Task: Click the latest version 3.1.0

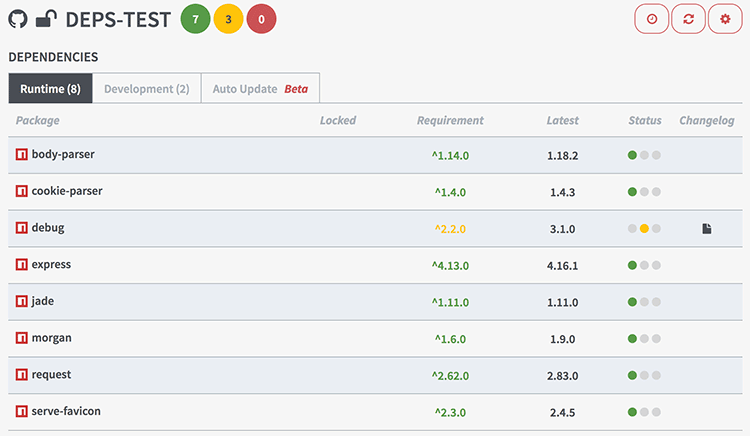Action: (x=562, y=229)
